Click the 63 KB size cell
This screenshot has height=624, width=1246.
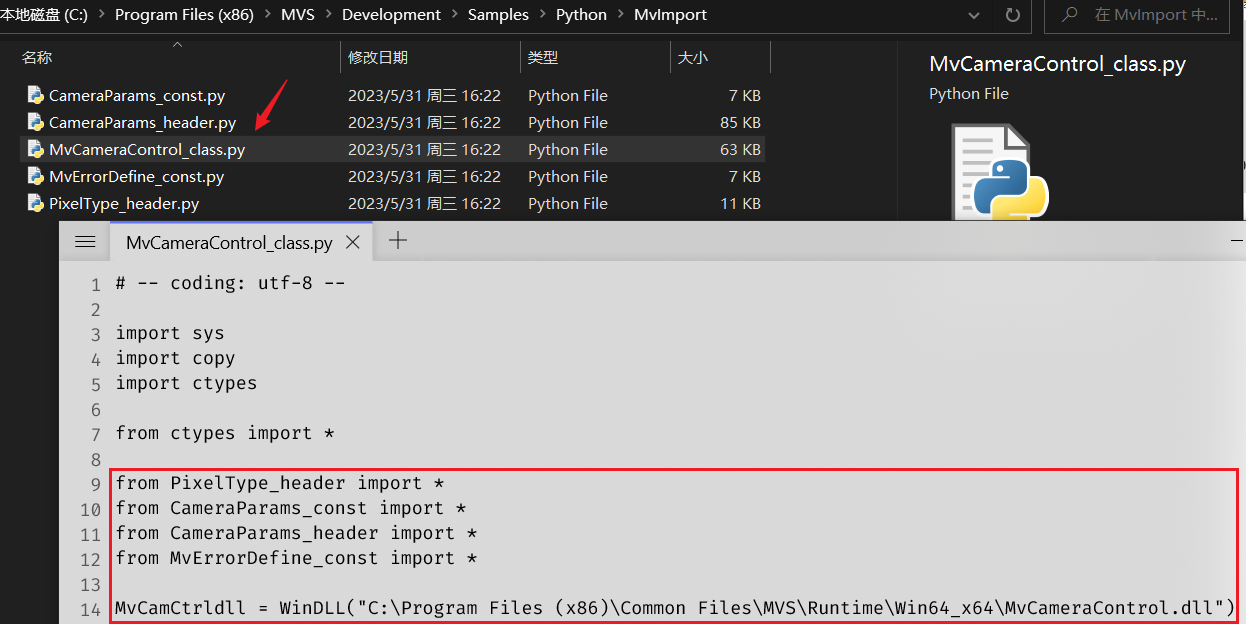coord(740,150)
